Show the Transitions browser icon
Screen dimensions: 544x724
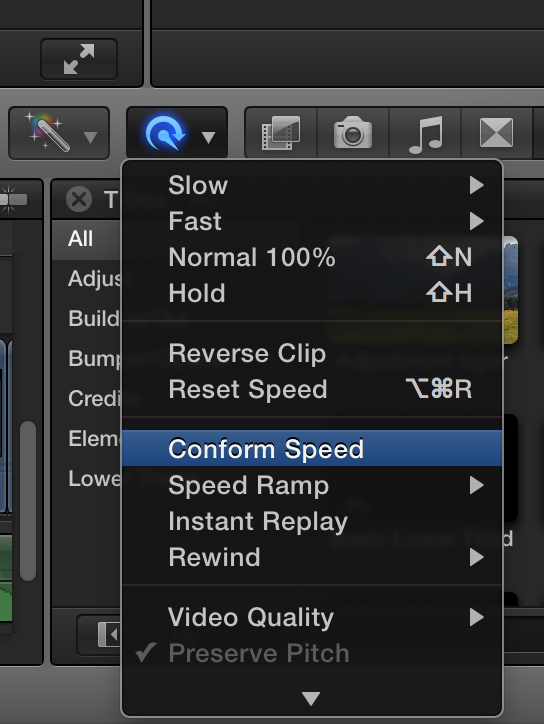(x=496, y=133)
